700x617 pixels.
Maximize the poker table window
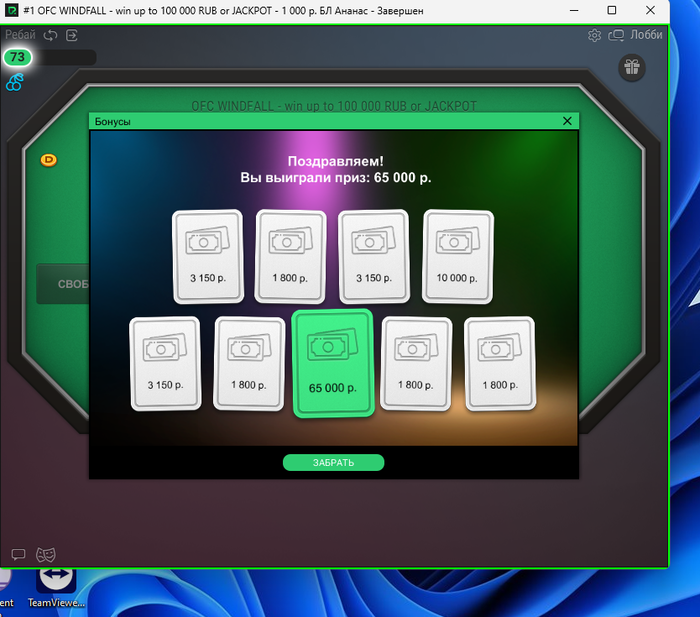tap(612, 10)
